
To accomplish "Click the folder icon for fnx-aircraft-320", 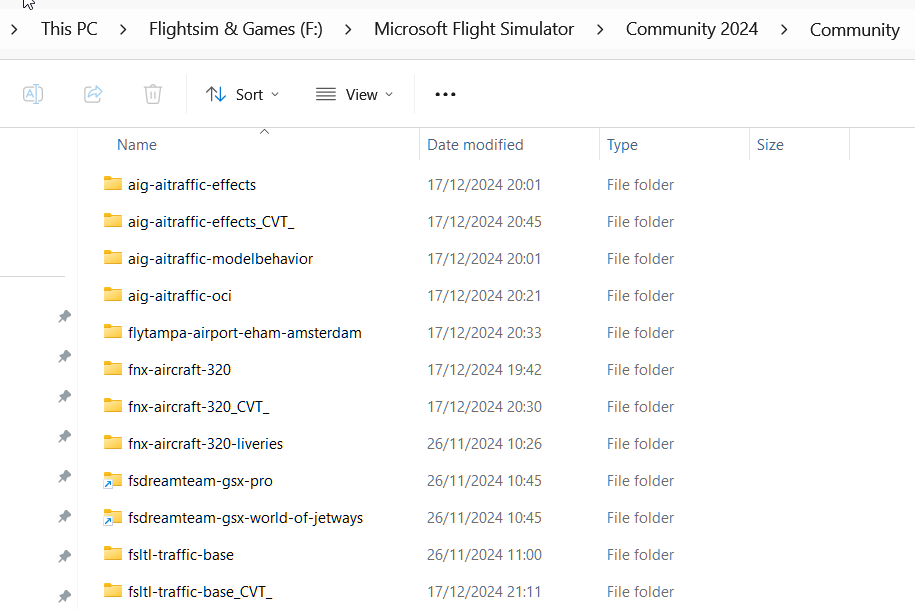I will point(113,369).
